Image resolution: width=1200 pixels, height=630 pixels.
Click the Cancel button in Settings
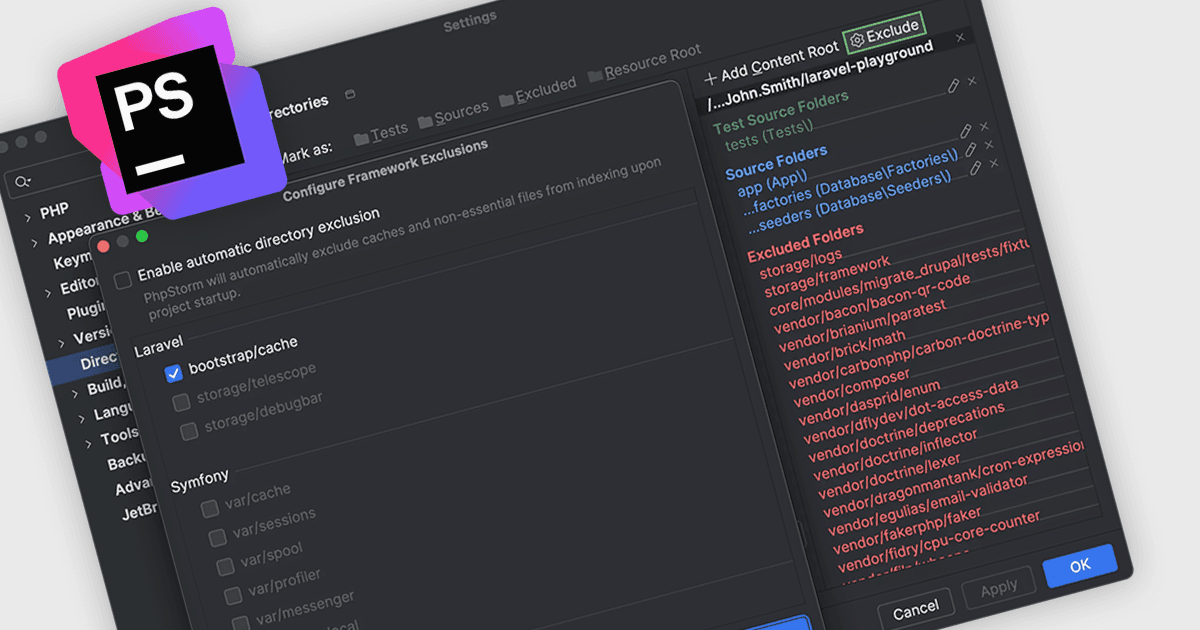coord(916,608)
